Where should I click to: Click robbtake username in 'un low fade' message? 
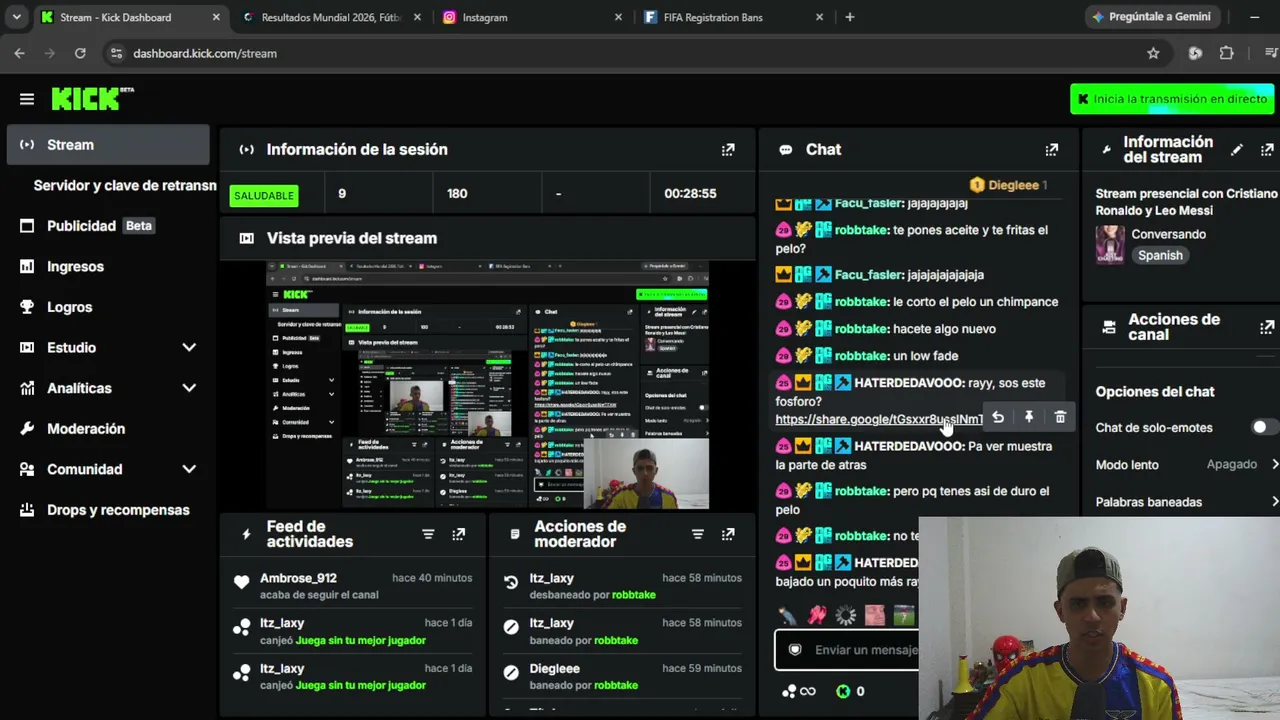(x=861, y=356)
